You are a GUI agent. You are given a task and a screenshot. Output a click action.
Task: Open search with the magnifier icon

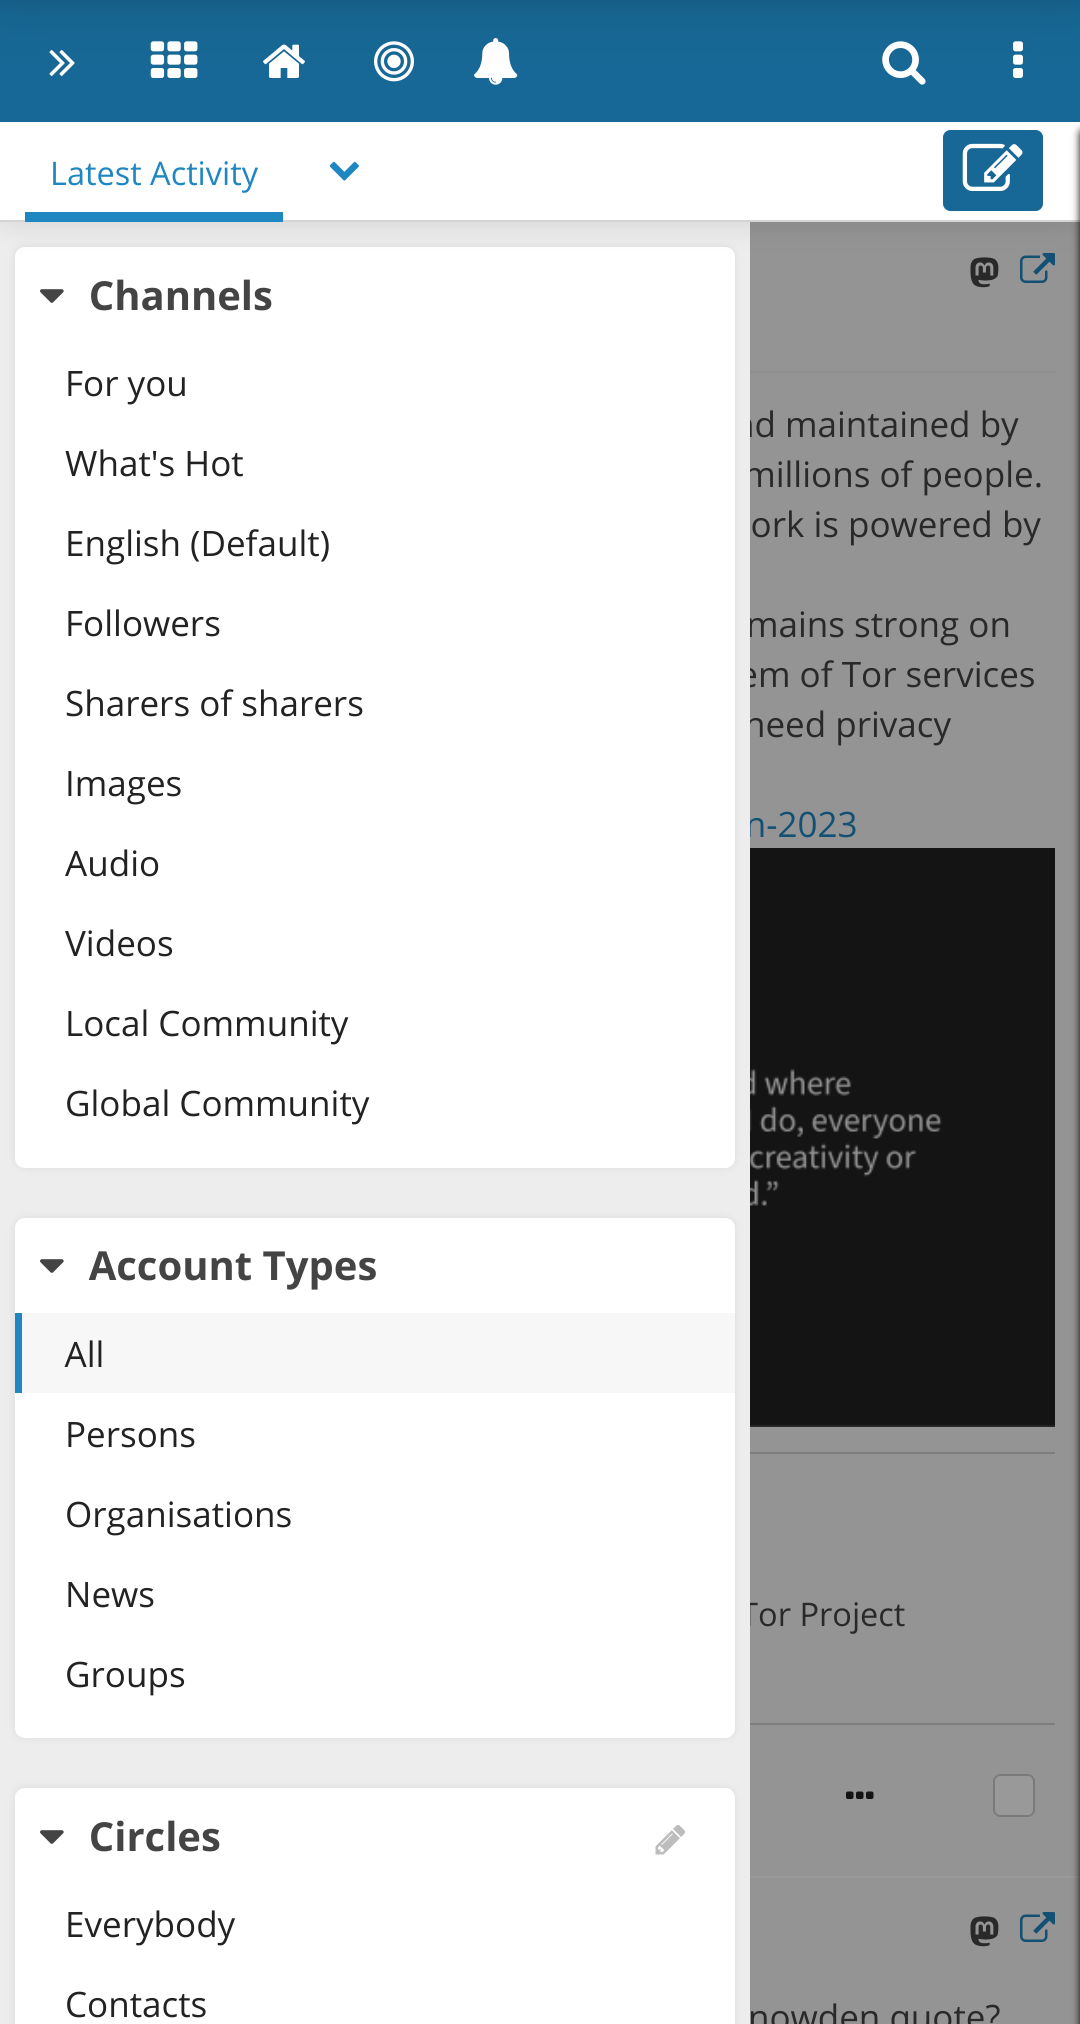pyautogui.click(x=903, y=63)
